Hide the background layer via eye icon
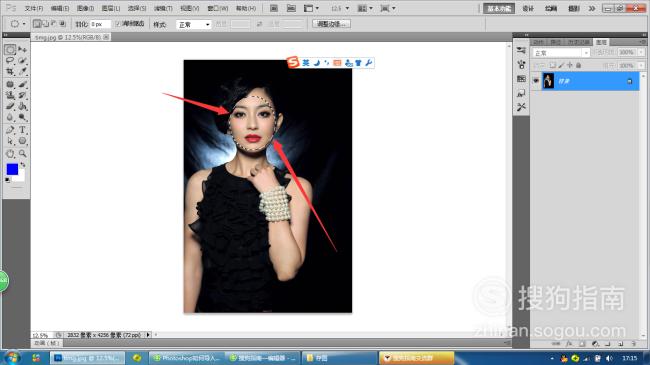The height and width of the screenshot is (365, 650). click(536, 81)
